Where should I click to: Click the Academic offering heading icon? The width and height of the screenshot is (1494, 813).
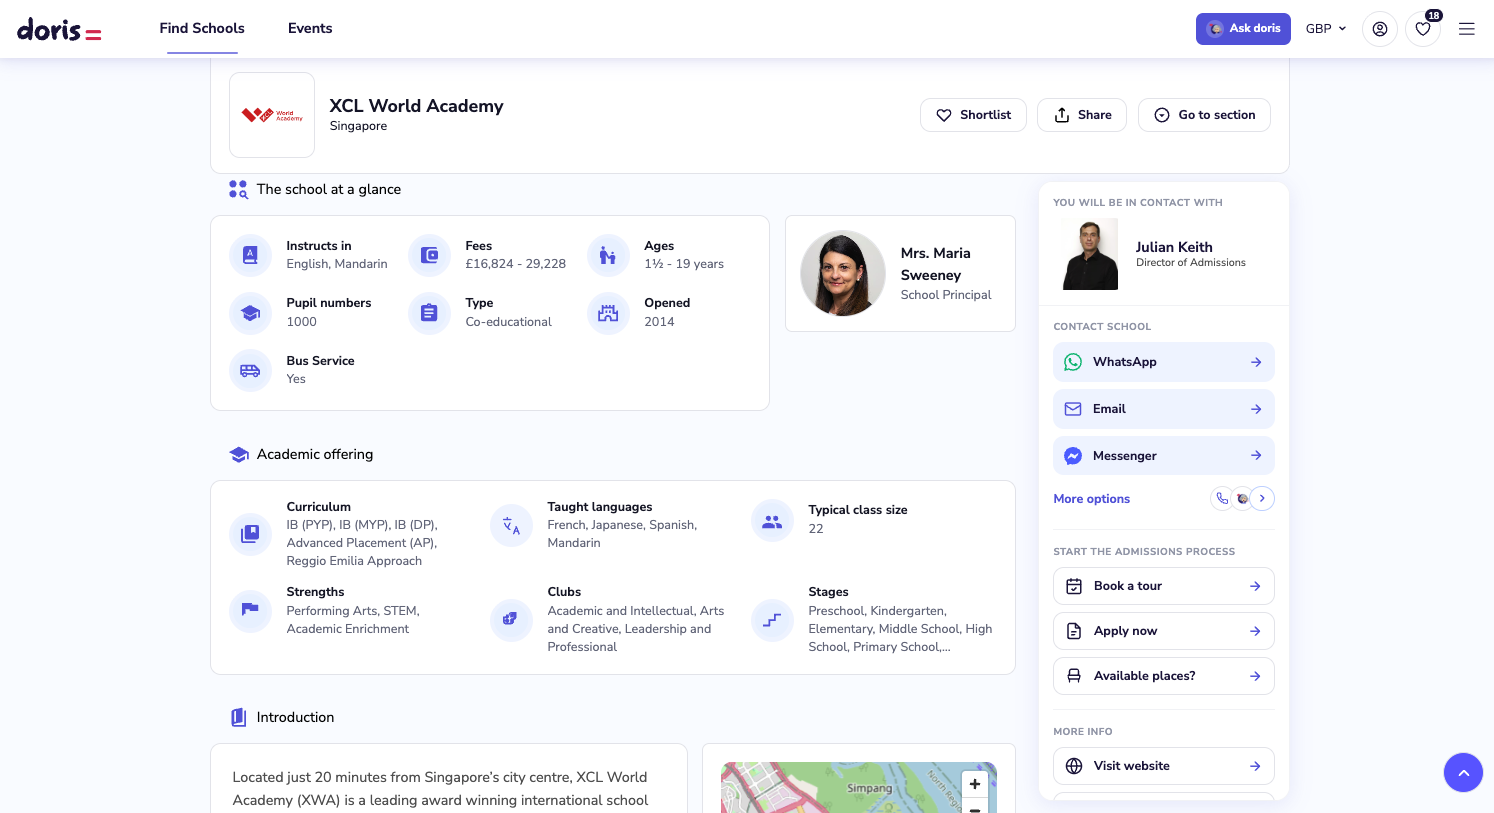[x=239, y=454]
